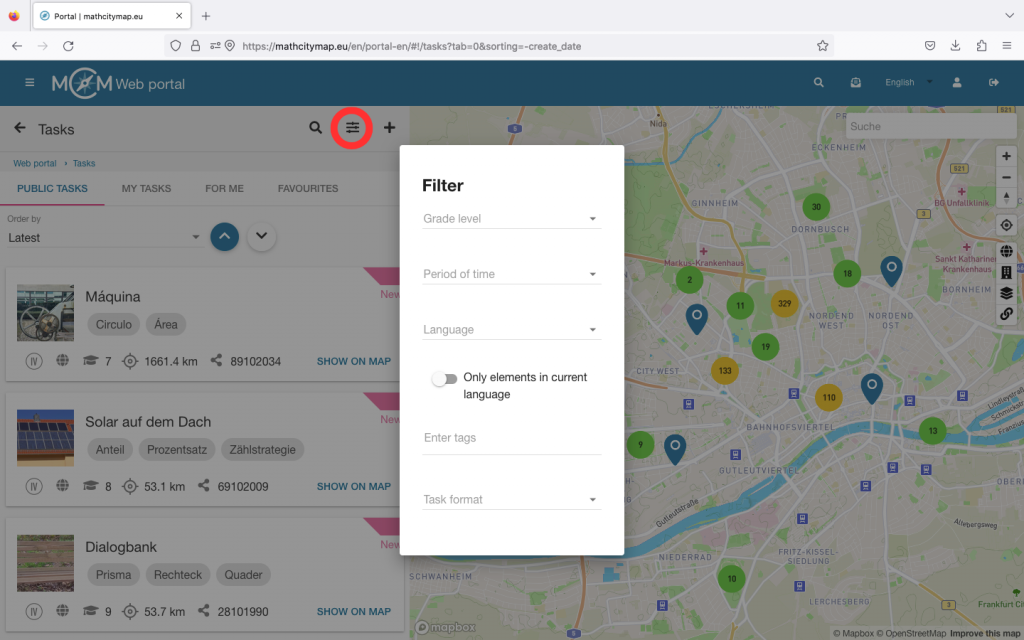Click the locate me map control
The width and height of the screenshot is (1024, 640).
(1006, 225)
